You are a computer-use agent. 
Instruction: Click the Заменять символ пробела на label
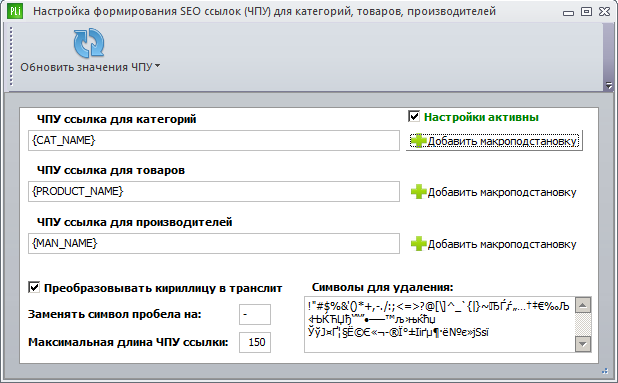[115, 314]
